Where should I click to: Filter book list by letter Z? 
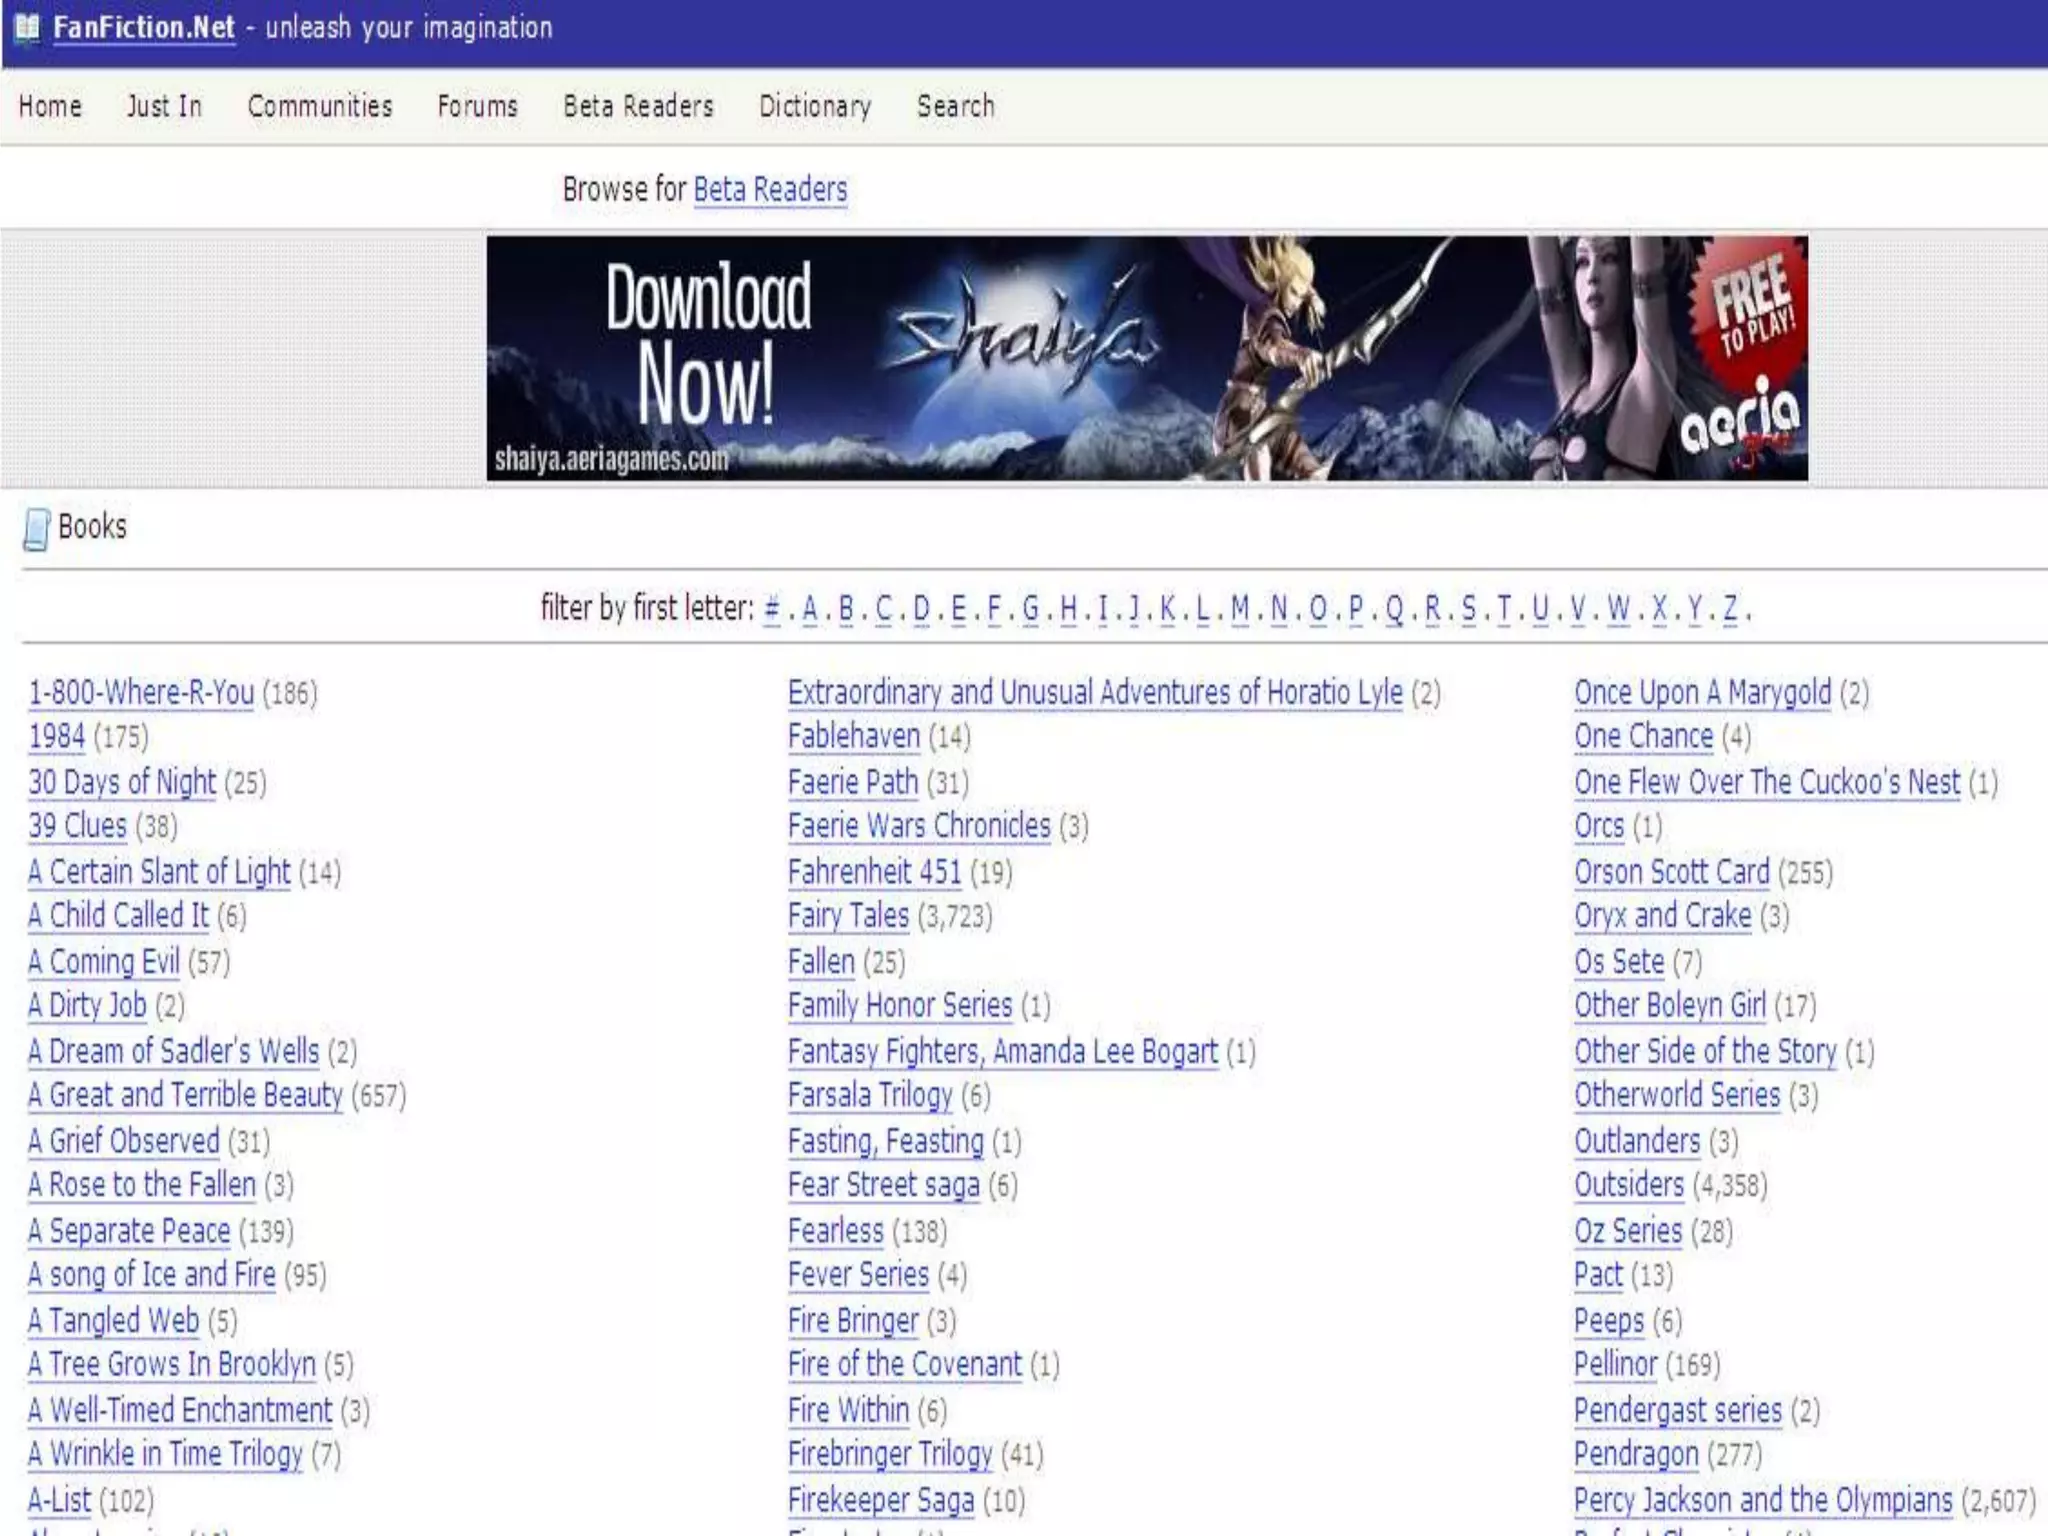[1730, 608]
